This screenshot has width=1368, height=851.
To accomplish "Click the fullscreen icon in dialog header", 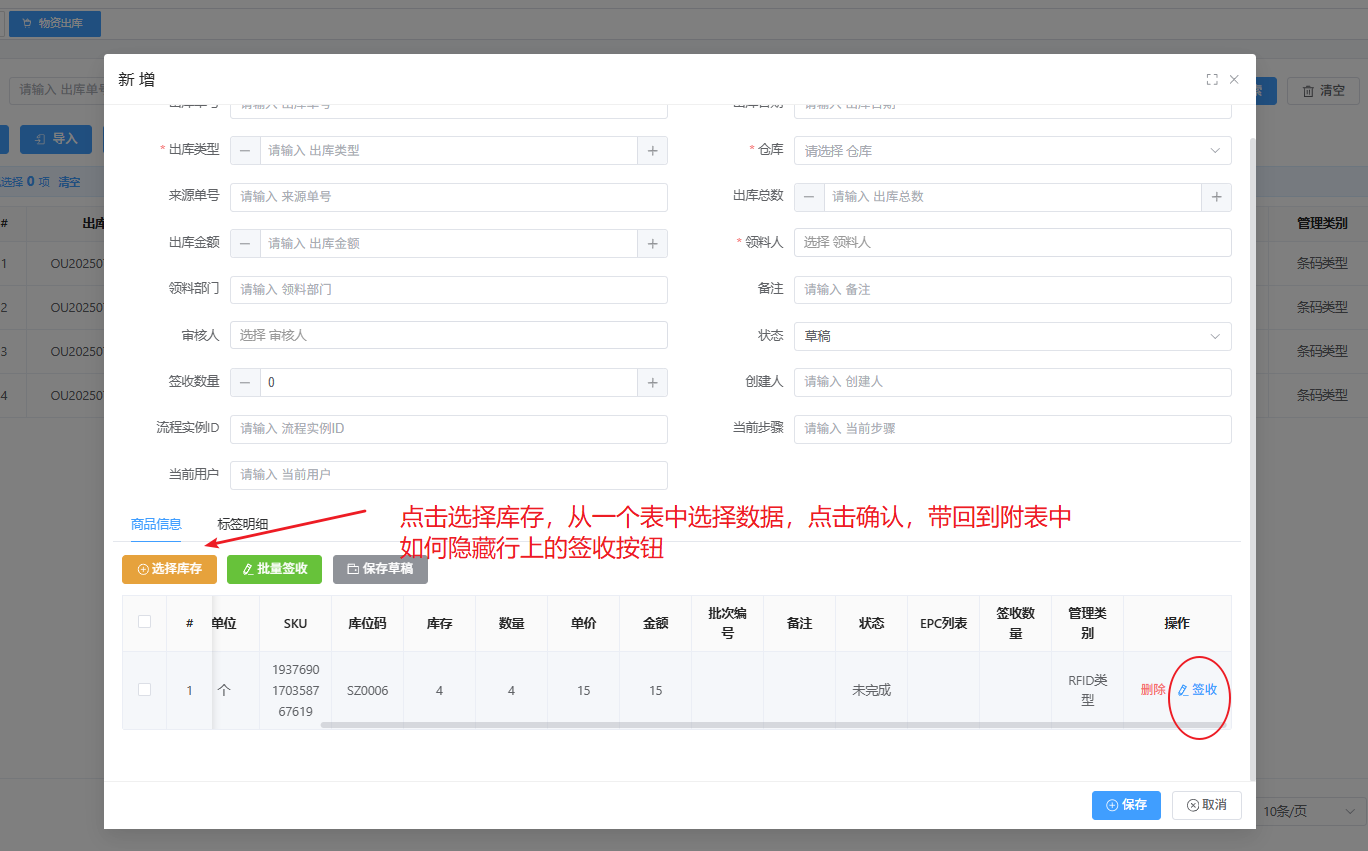I will click(x=1212, y=80).
